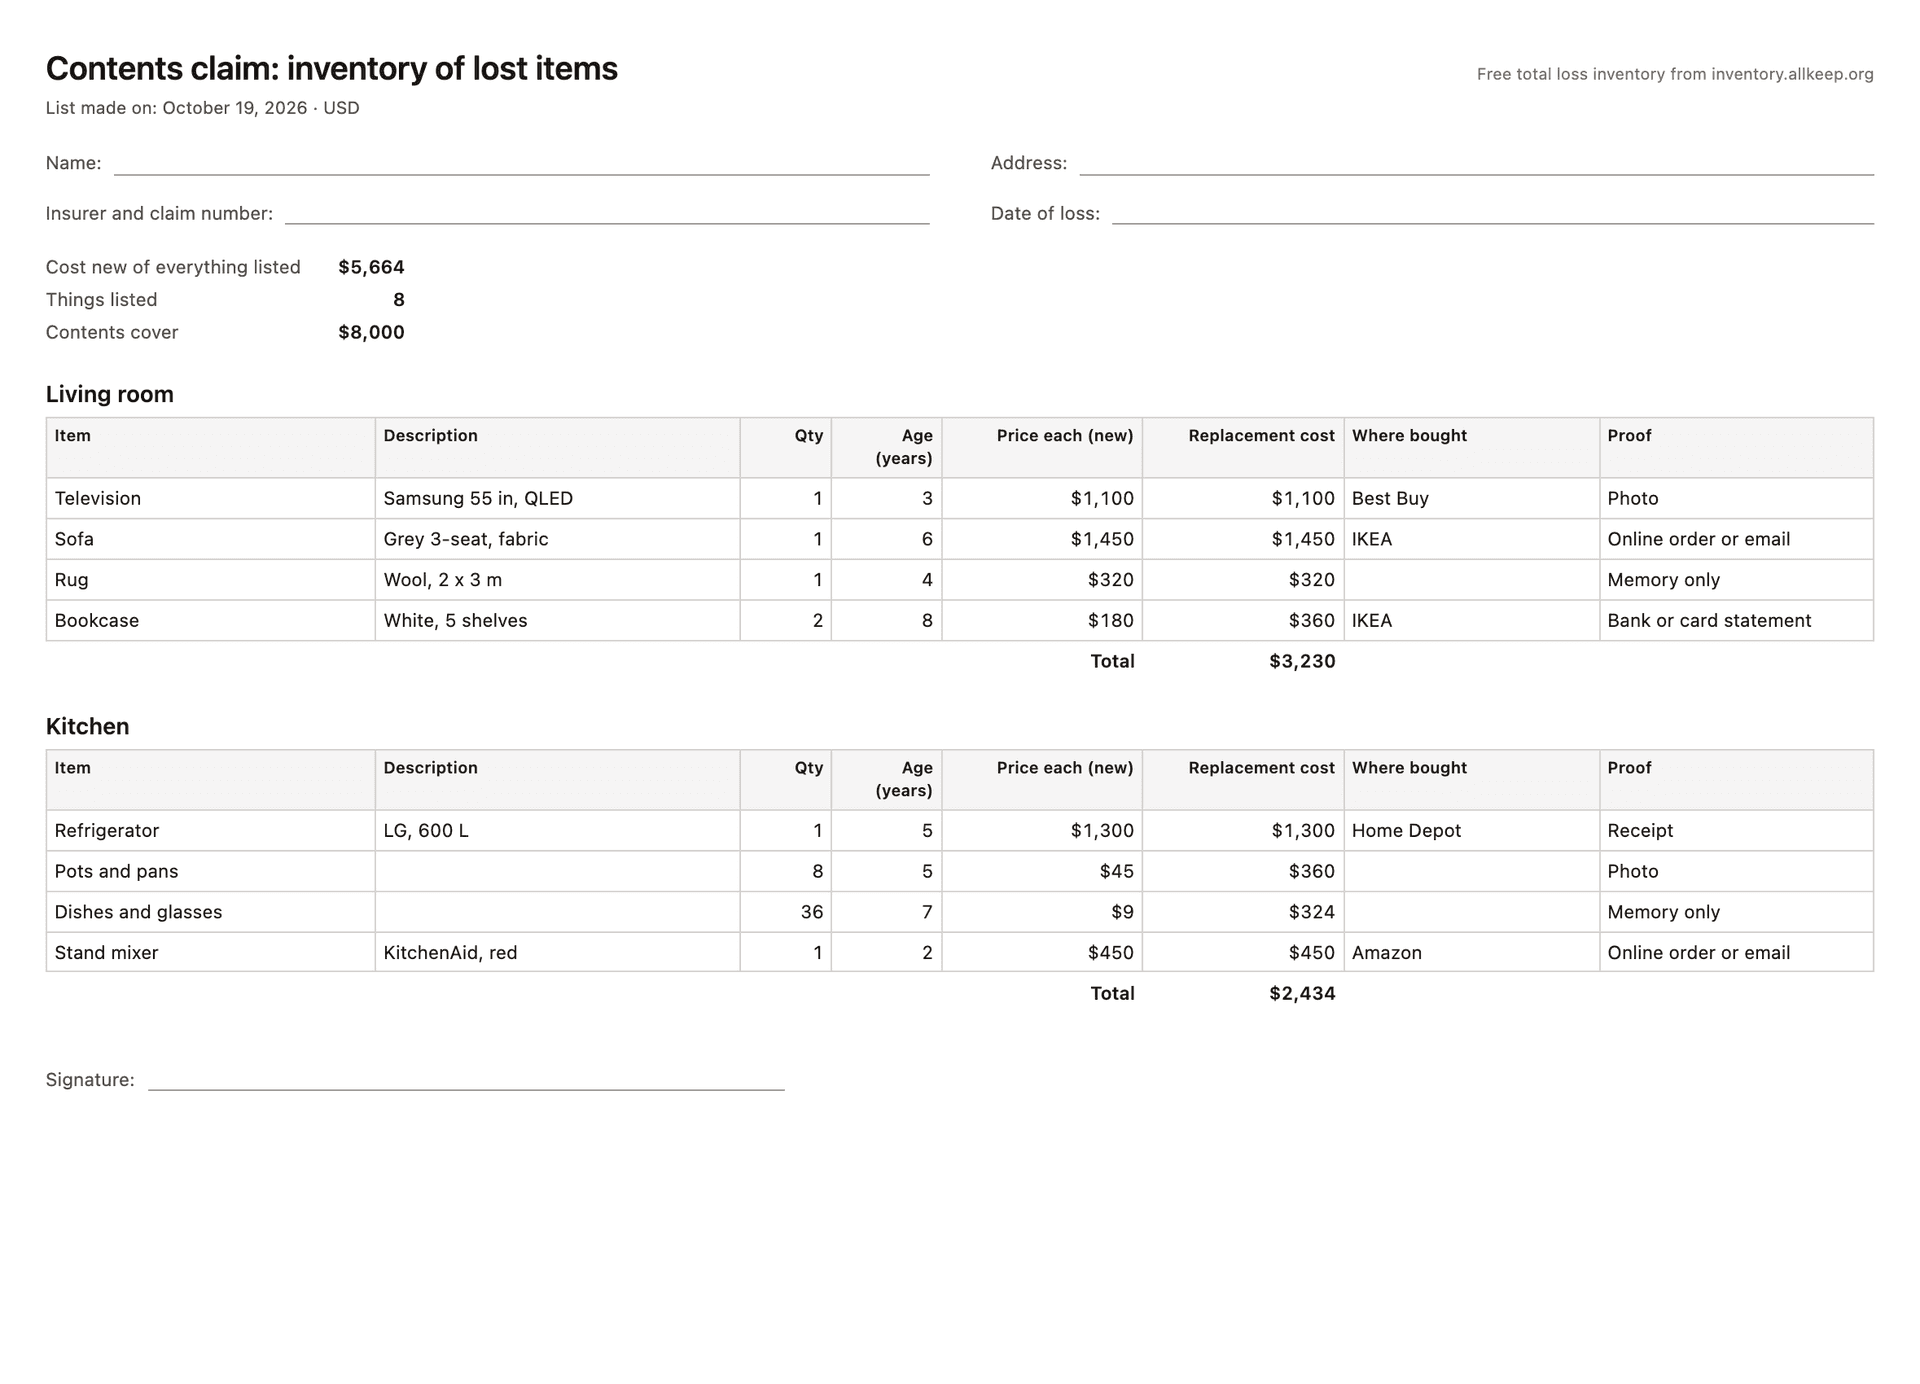Click the 'Home Depot' where bought cell
The width and height of the screenshot is (1920, 1384).
(x=1472, y=831)
